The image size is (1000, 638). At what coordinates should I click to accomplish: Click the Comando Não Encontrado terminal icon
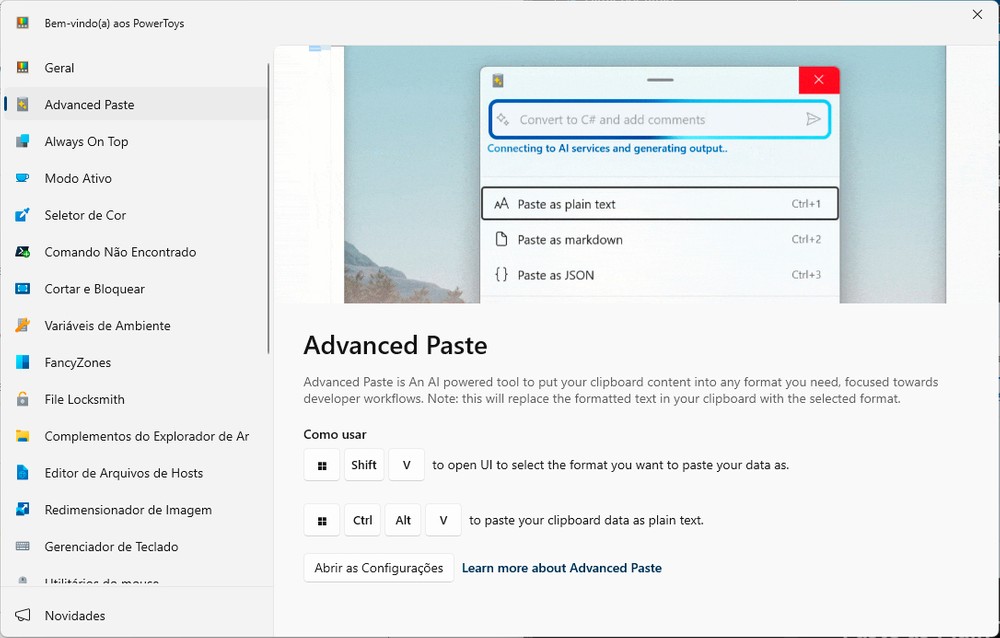[22, 252]
